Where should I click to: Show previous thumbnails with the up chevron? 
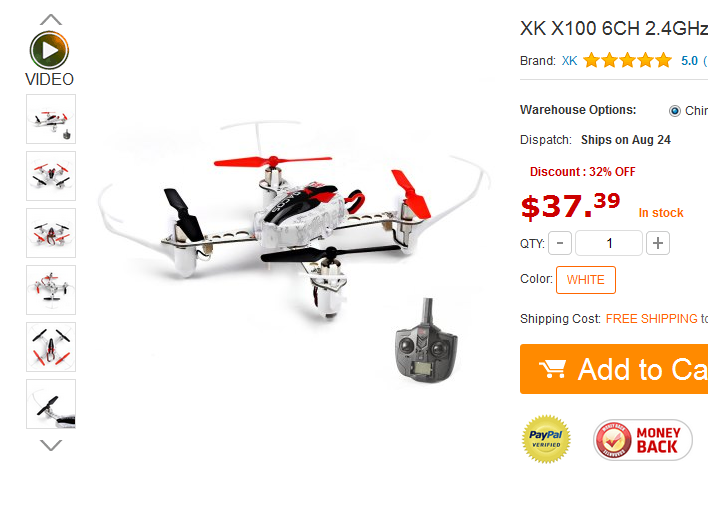click(51, 19)
